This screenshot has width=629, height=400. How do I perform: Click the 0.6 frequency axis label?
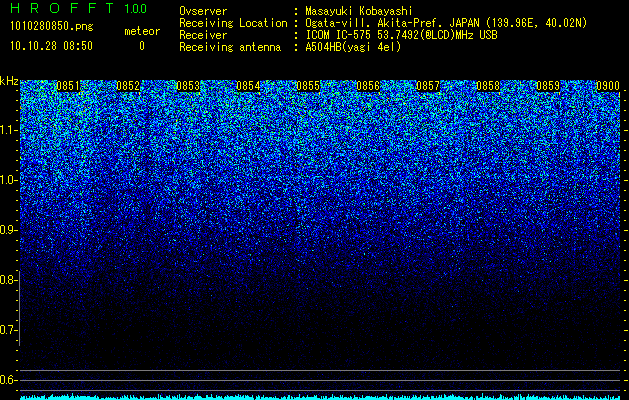point(8,380)
